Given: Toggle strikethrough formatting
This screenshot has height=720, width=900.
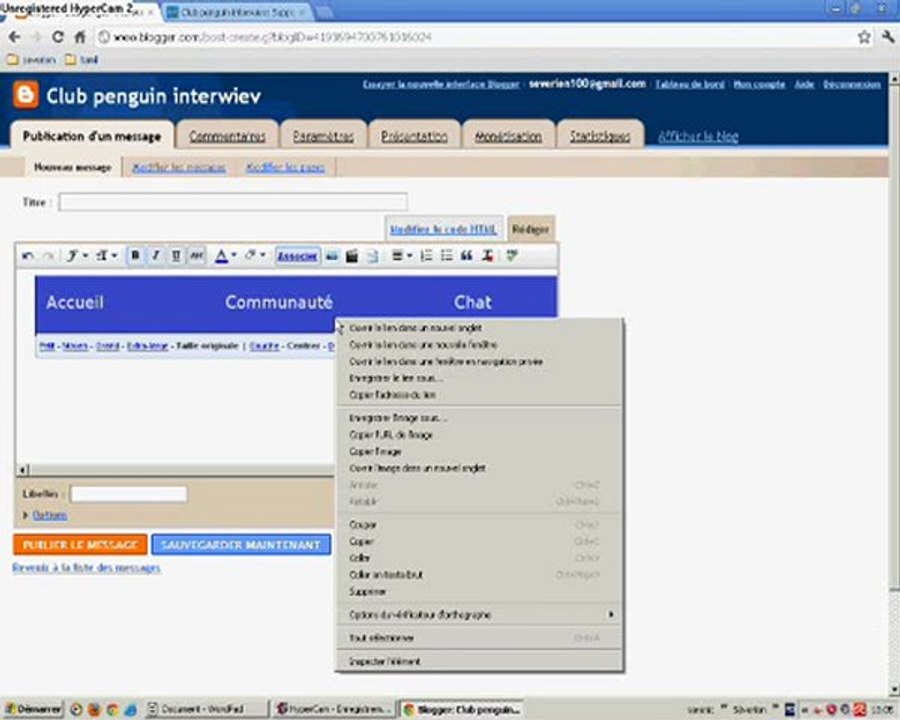Looking at the screenshot, I should click(x=196, y=256).
